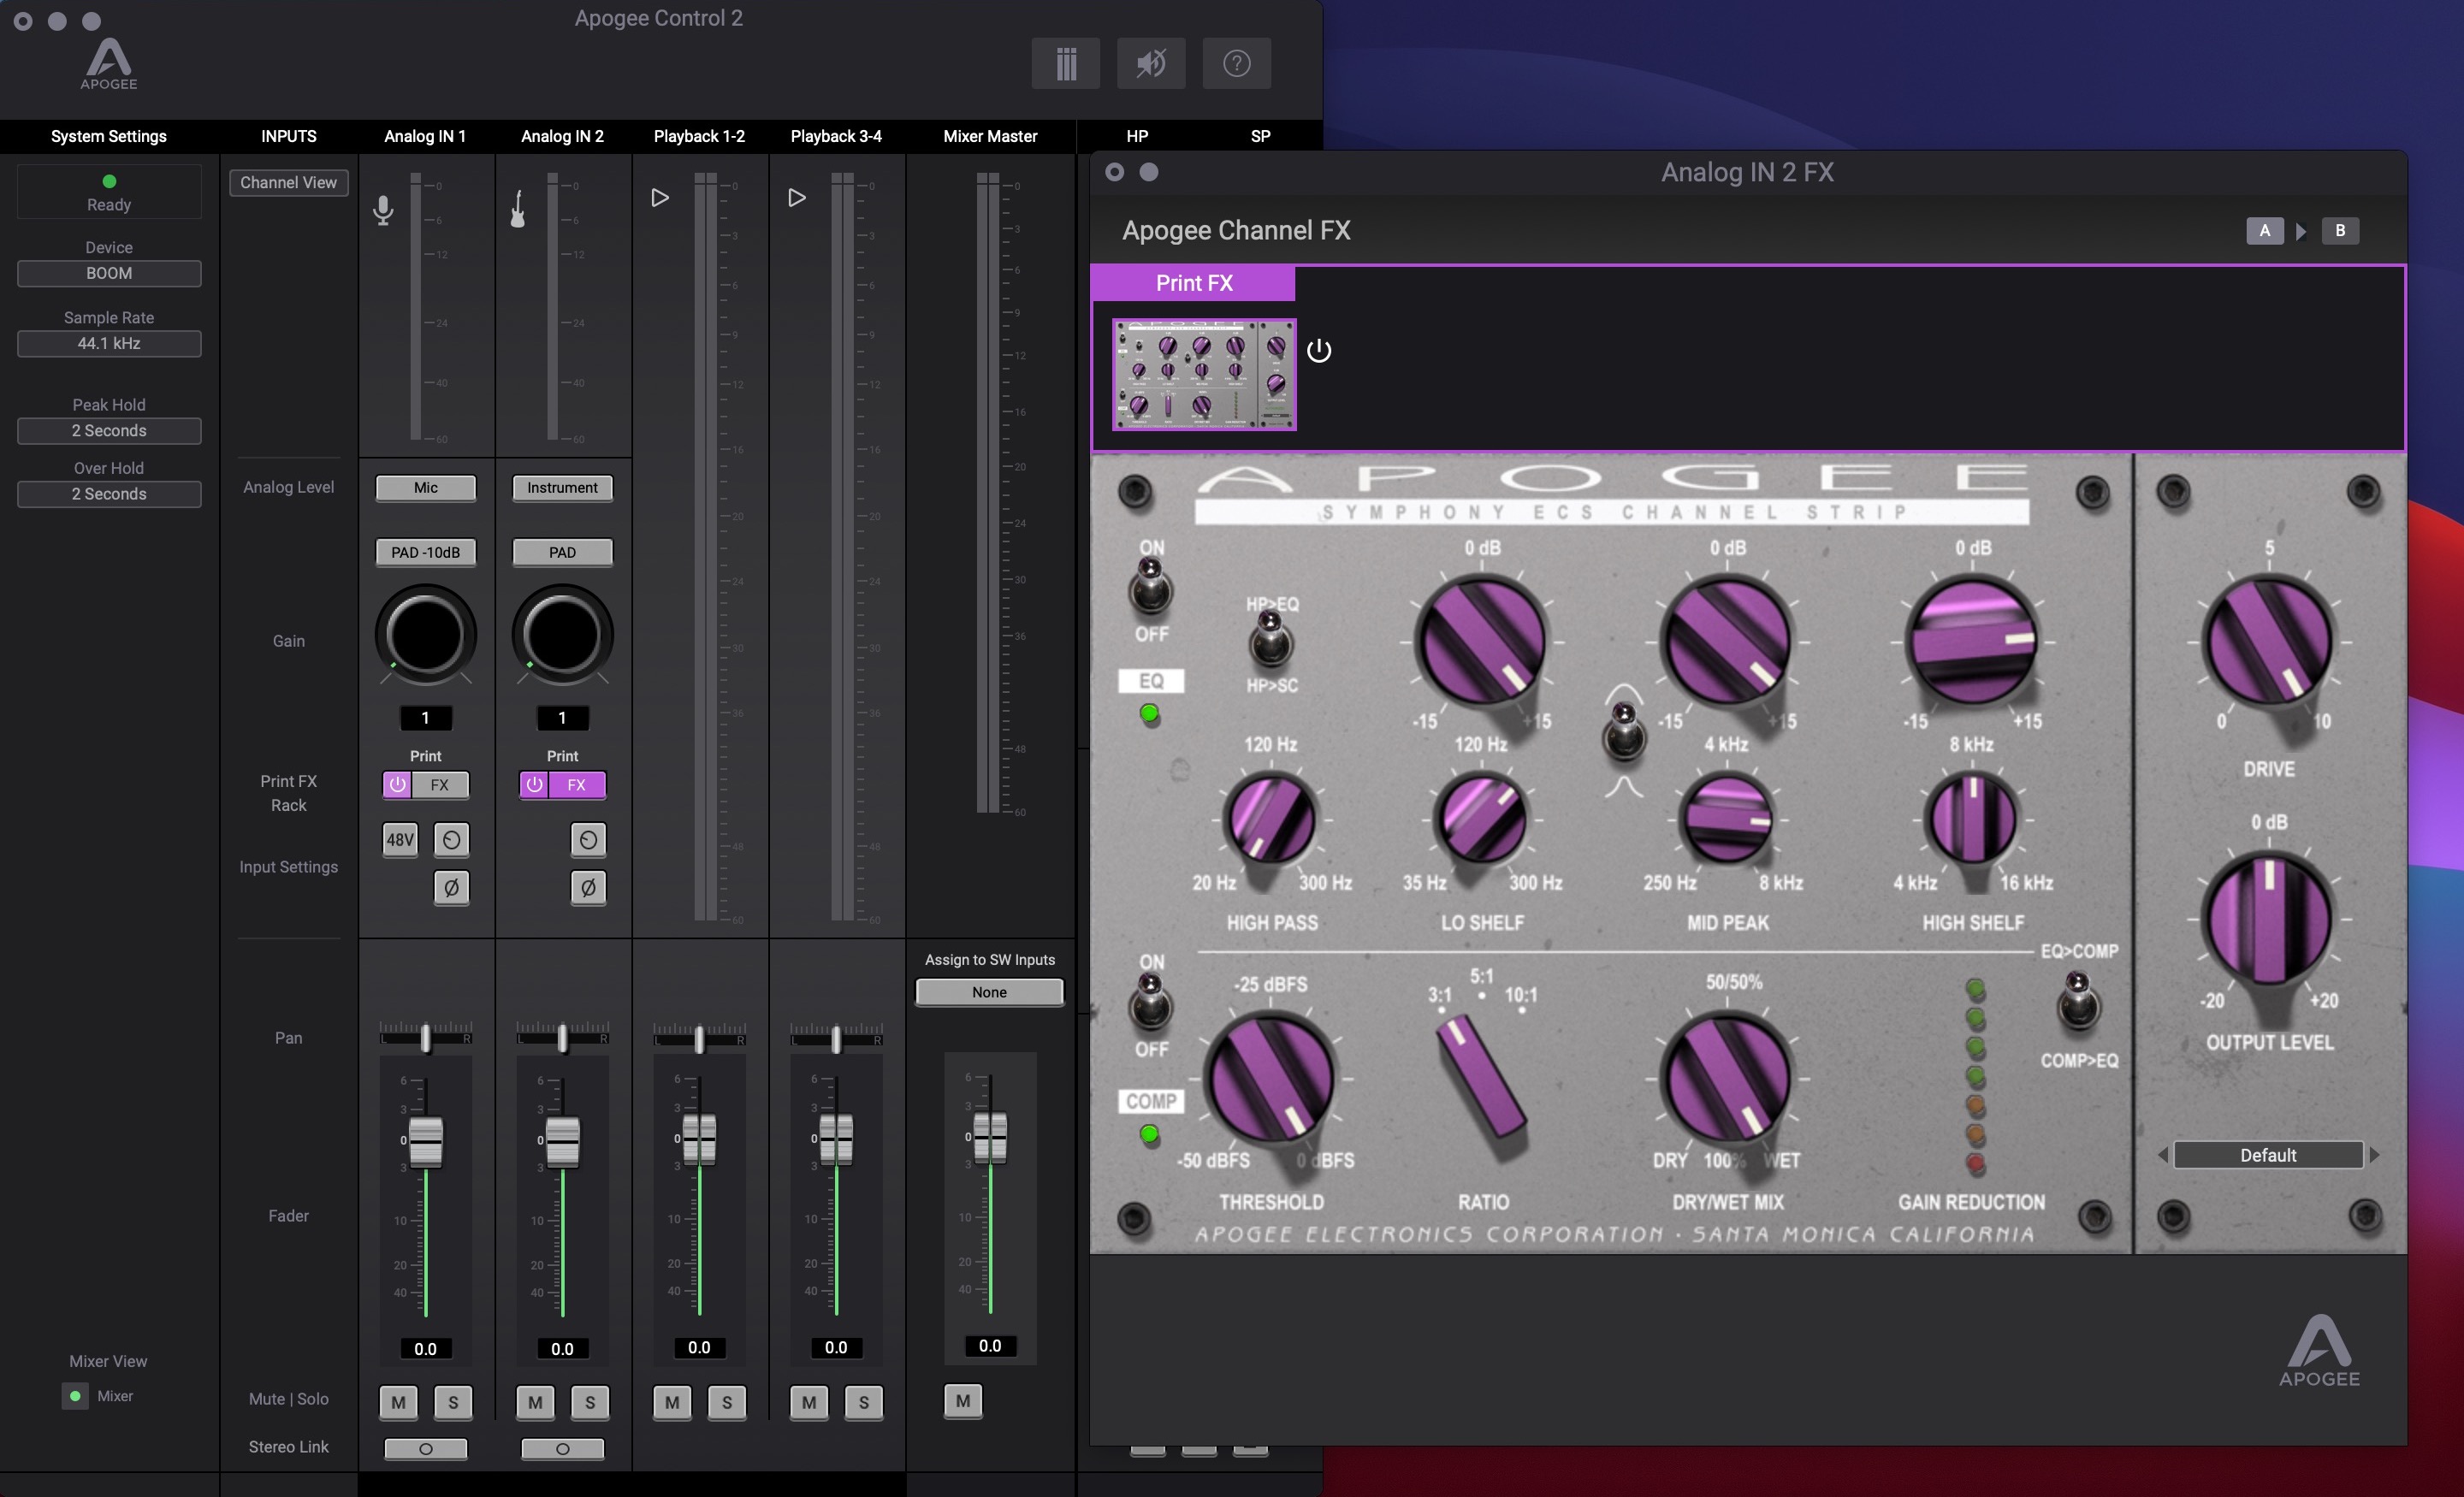Switch to the Mixer Master tab
Image resolution: width=2464 pixels, height=1497 pixels.
(989, 136)
